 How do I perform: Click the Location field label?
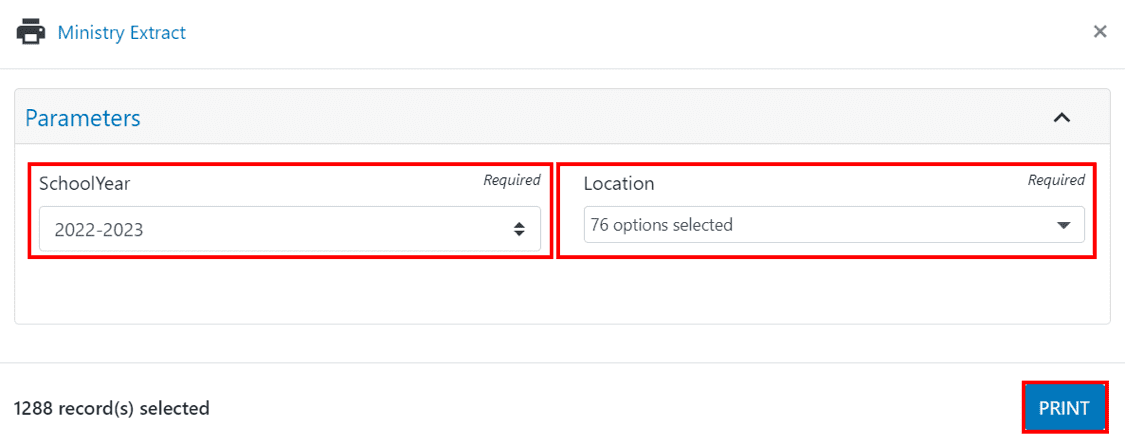click(618, 184)
